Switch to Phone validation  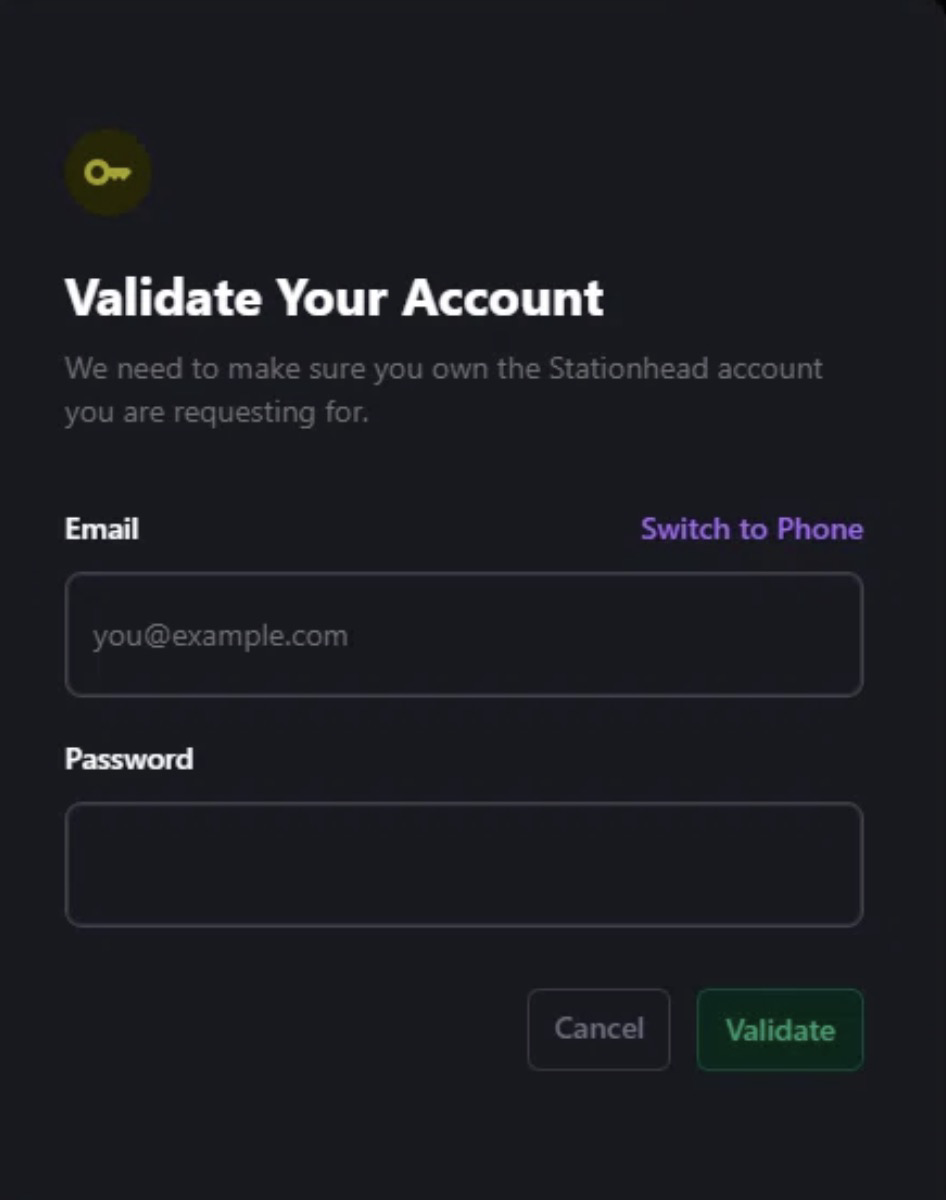point(751,528)
